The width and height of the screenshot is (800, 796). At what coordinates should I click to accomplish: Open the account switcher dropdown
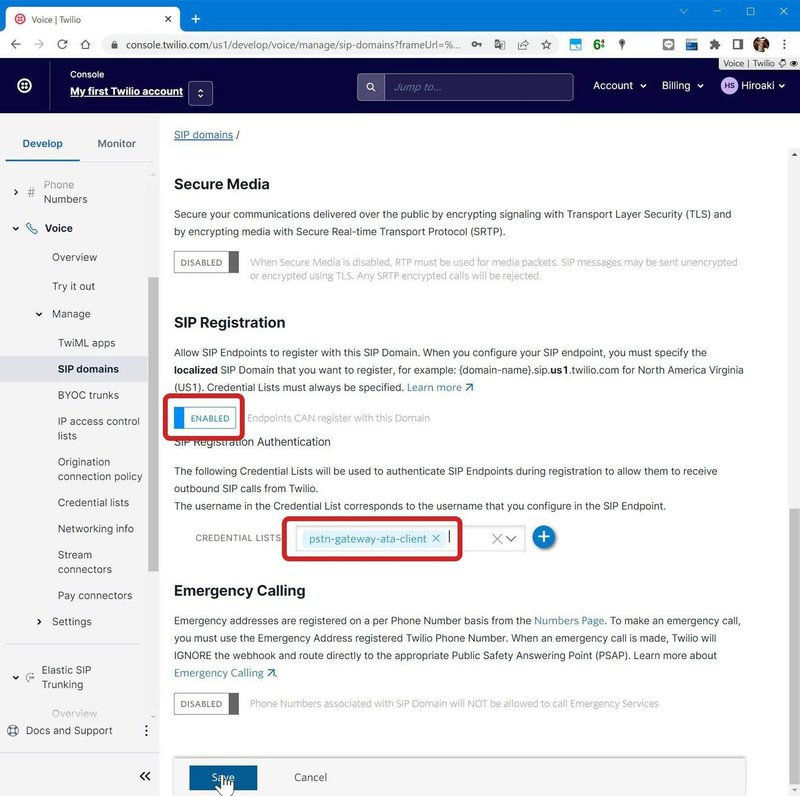[x=201, y=93]
